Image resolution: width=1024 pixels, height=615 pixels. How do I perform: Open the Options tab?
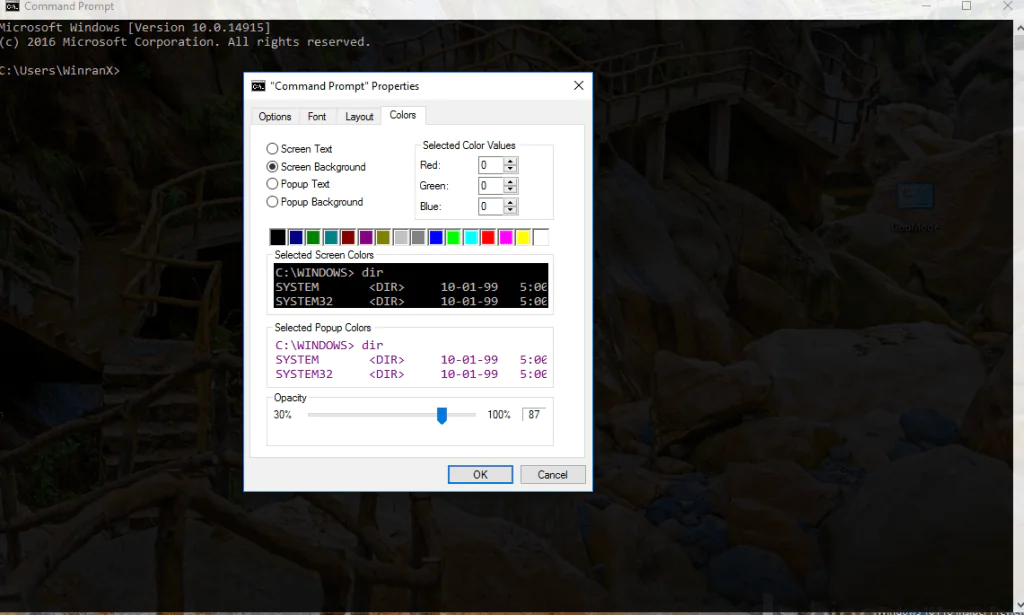(275, 117)
